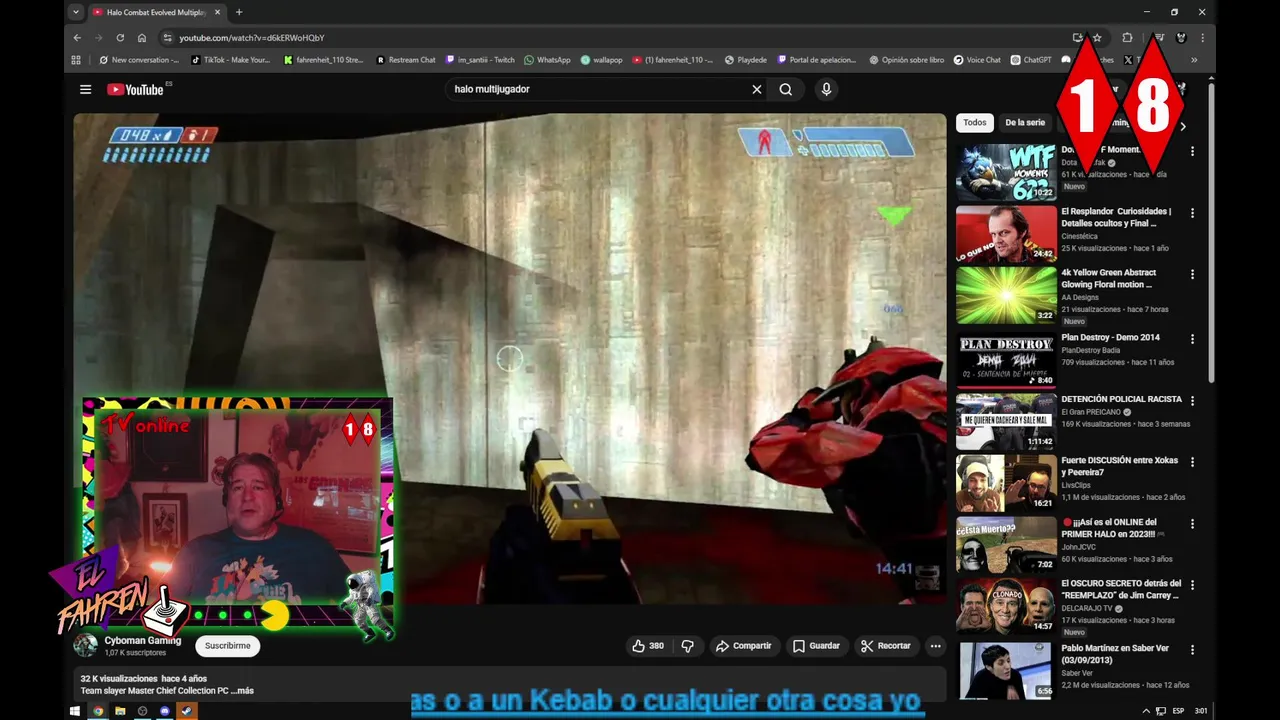Image resolution: width=1280 pixels, height=720 pixels.
Task: Open the Windows Start menu
Action: click(x=75, y=711)
